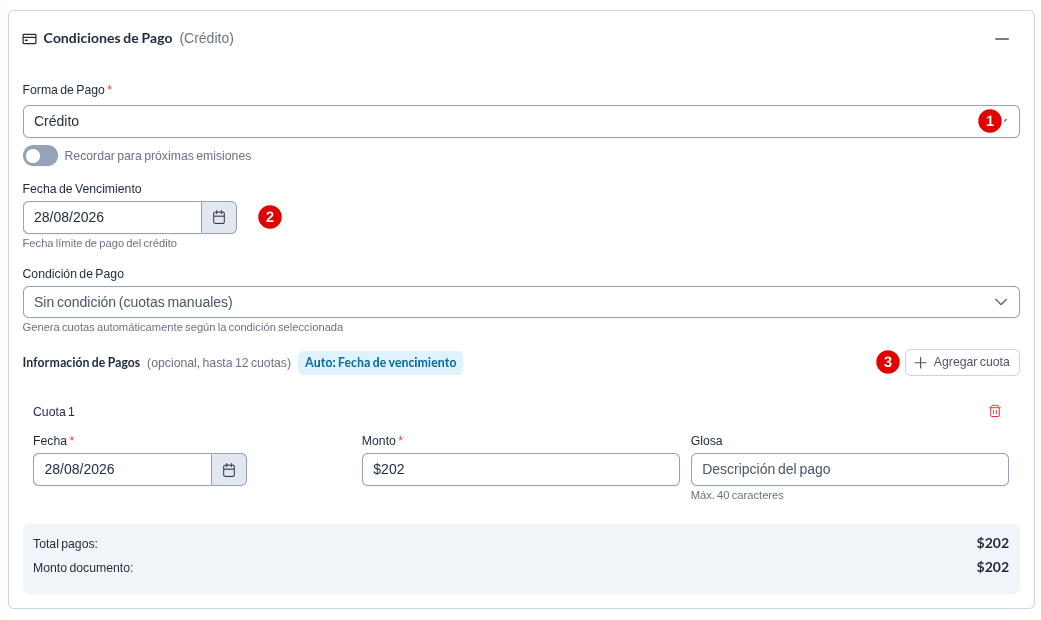
Task: Click the Recordar para próximas emisiones label
Action: [158, 156]
